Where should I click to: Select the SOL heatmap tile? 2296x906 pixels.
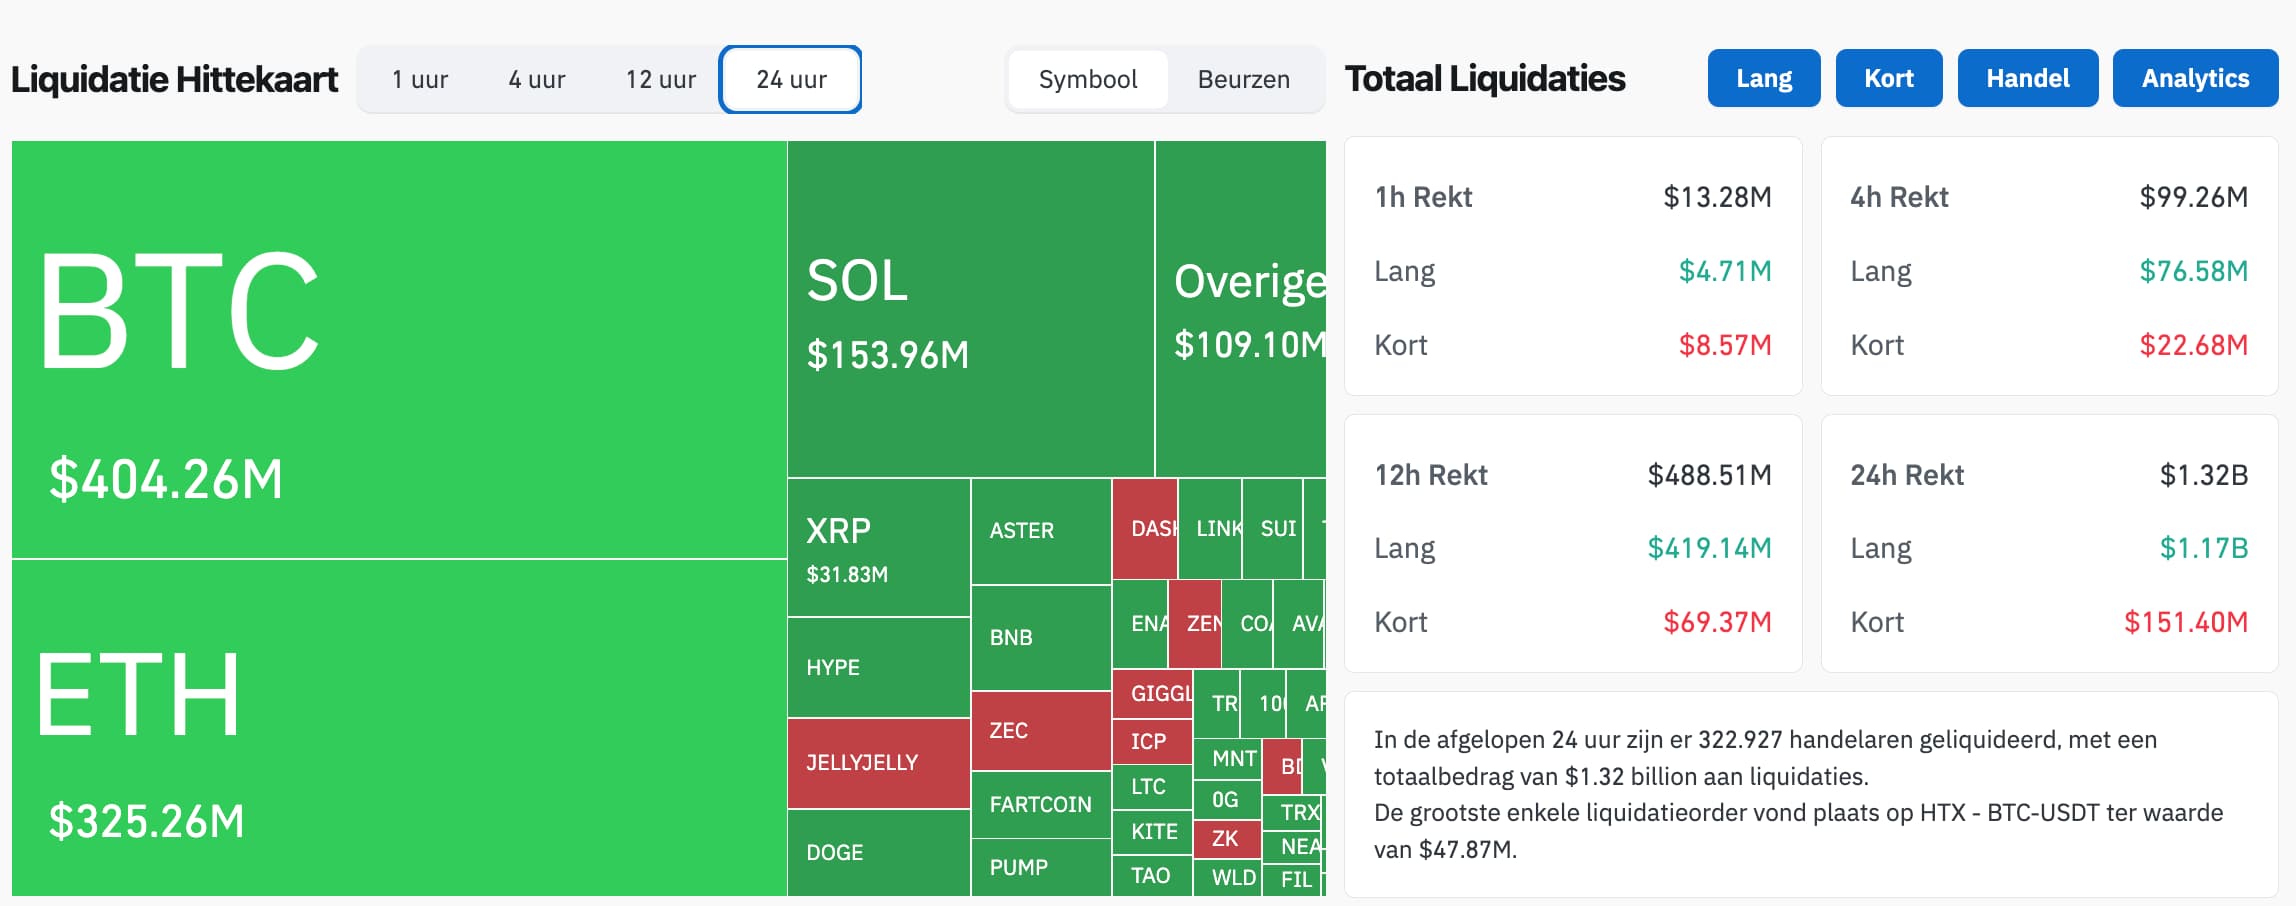[x=970, y=309]
